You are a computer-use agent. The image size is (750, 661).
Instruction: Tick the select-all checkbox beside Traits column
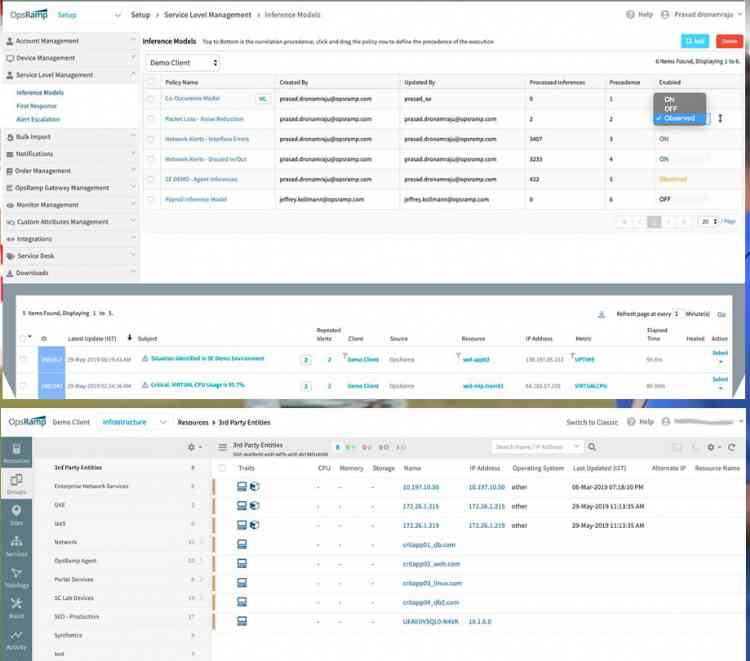point(222,468)
